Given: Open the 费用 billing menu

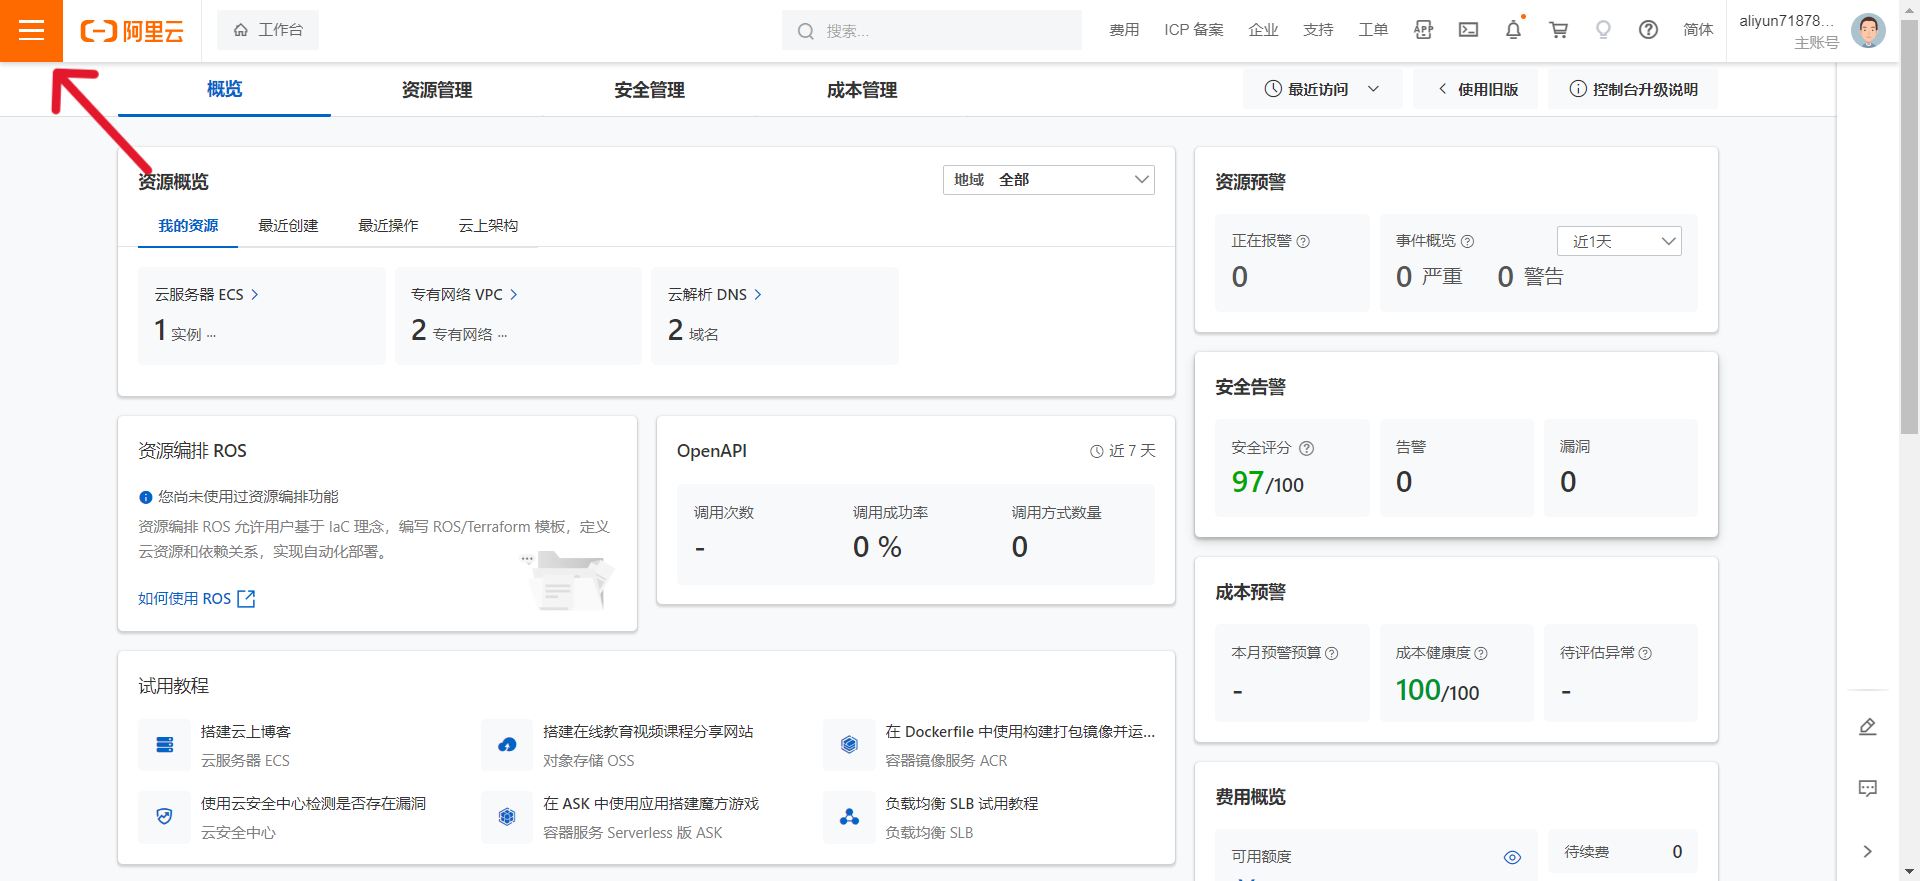Looking at the screenshot, I should [1124, 30].
